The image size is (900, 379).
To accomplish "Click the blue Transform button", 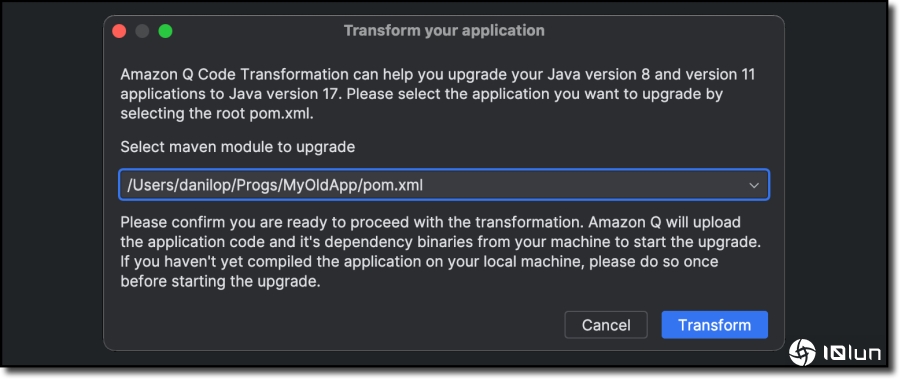I will 715,325.
